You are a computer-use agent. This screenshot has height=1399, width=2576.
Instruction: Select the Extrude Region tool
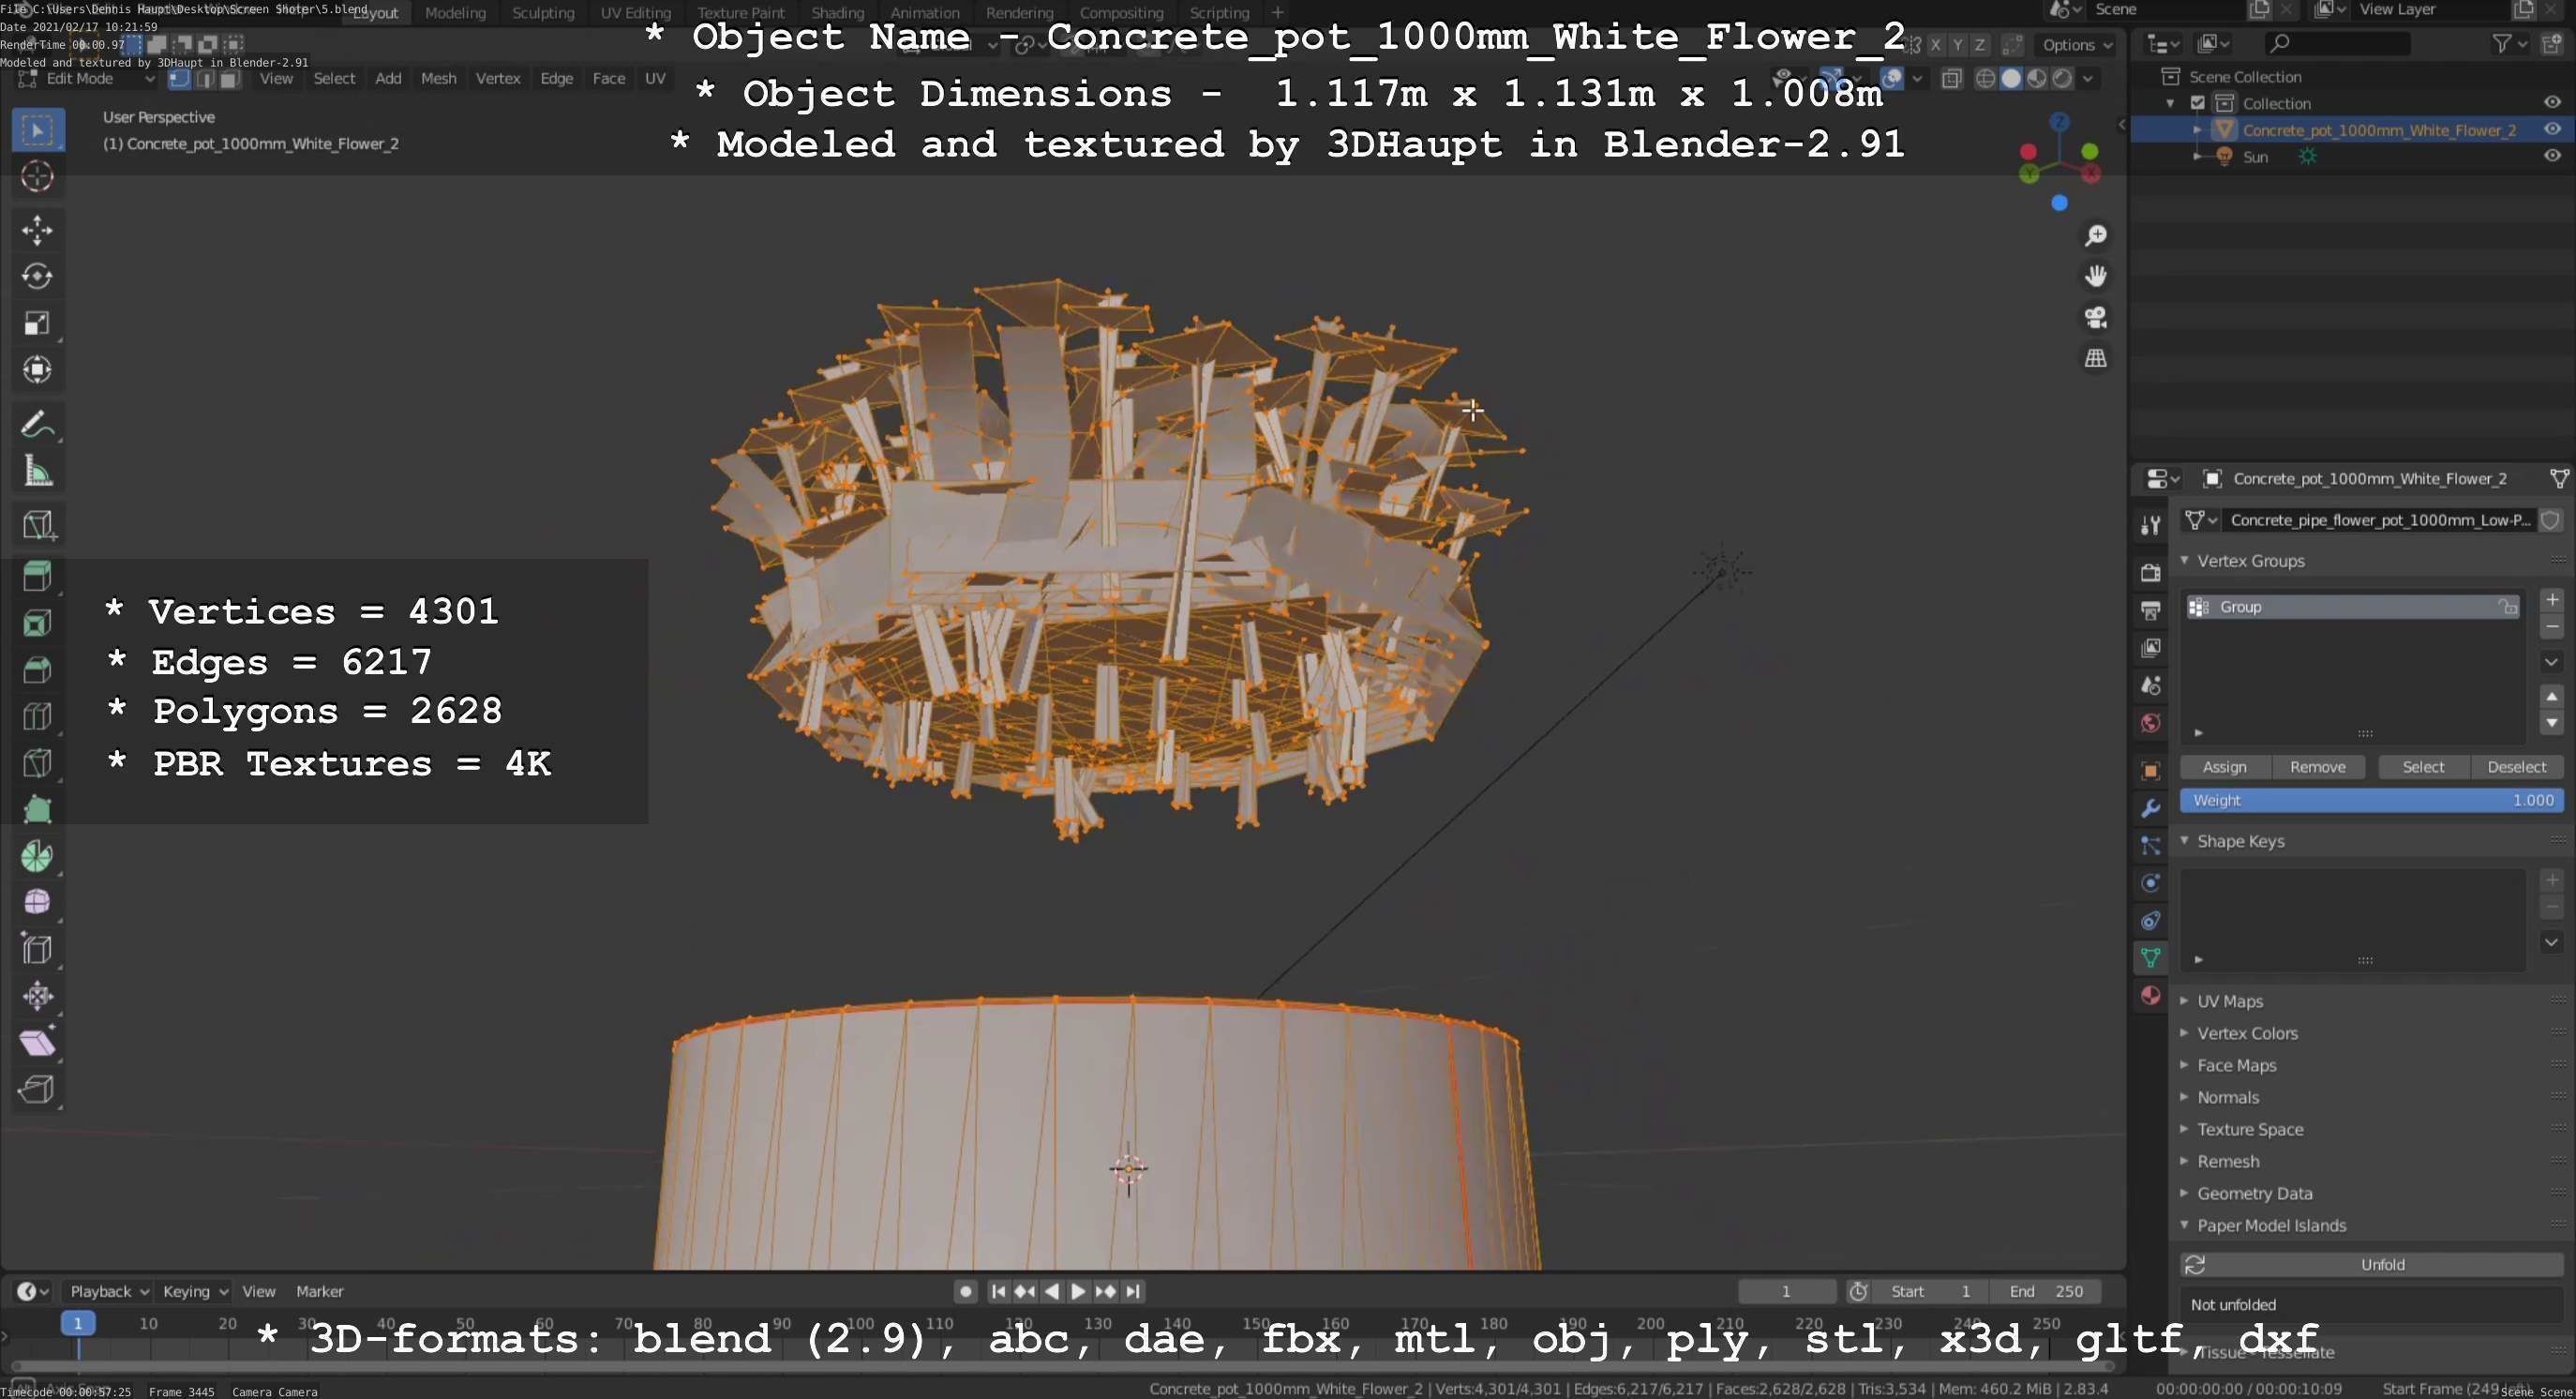(38, 576)
